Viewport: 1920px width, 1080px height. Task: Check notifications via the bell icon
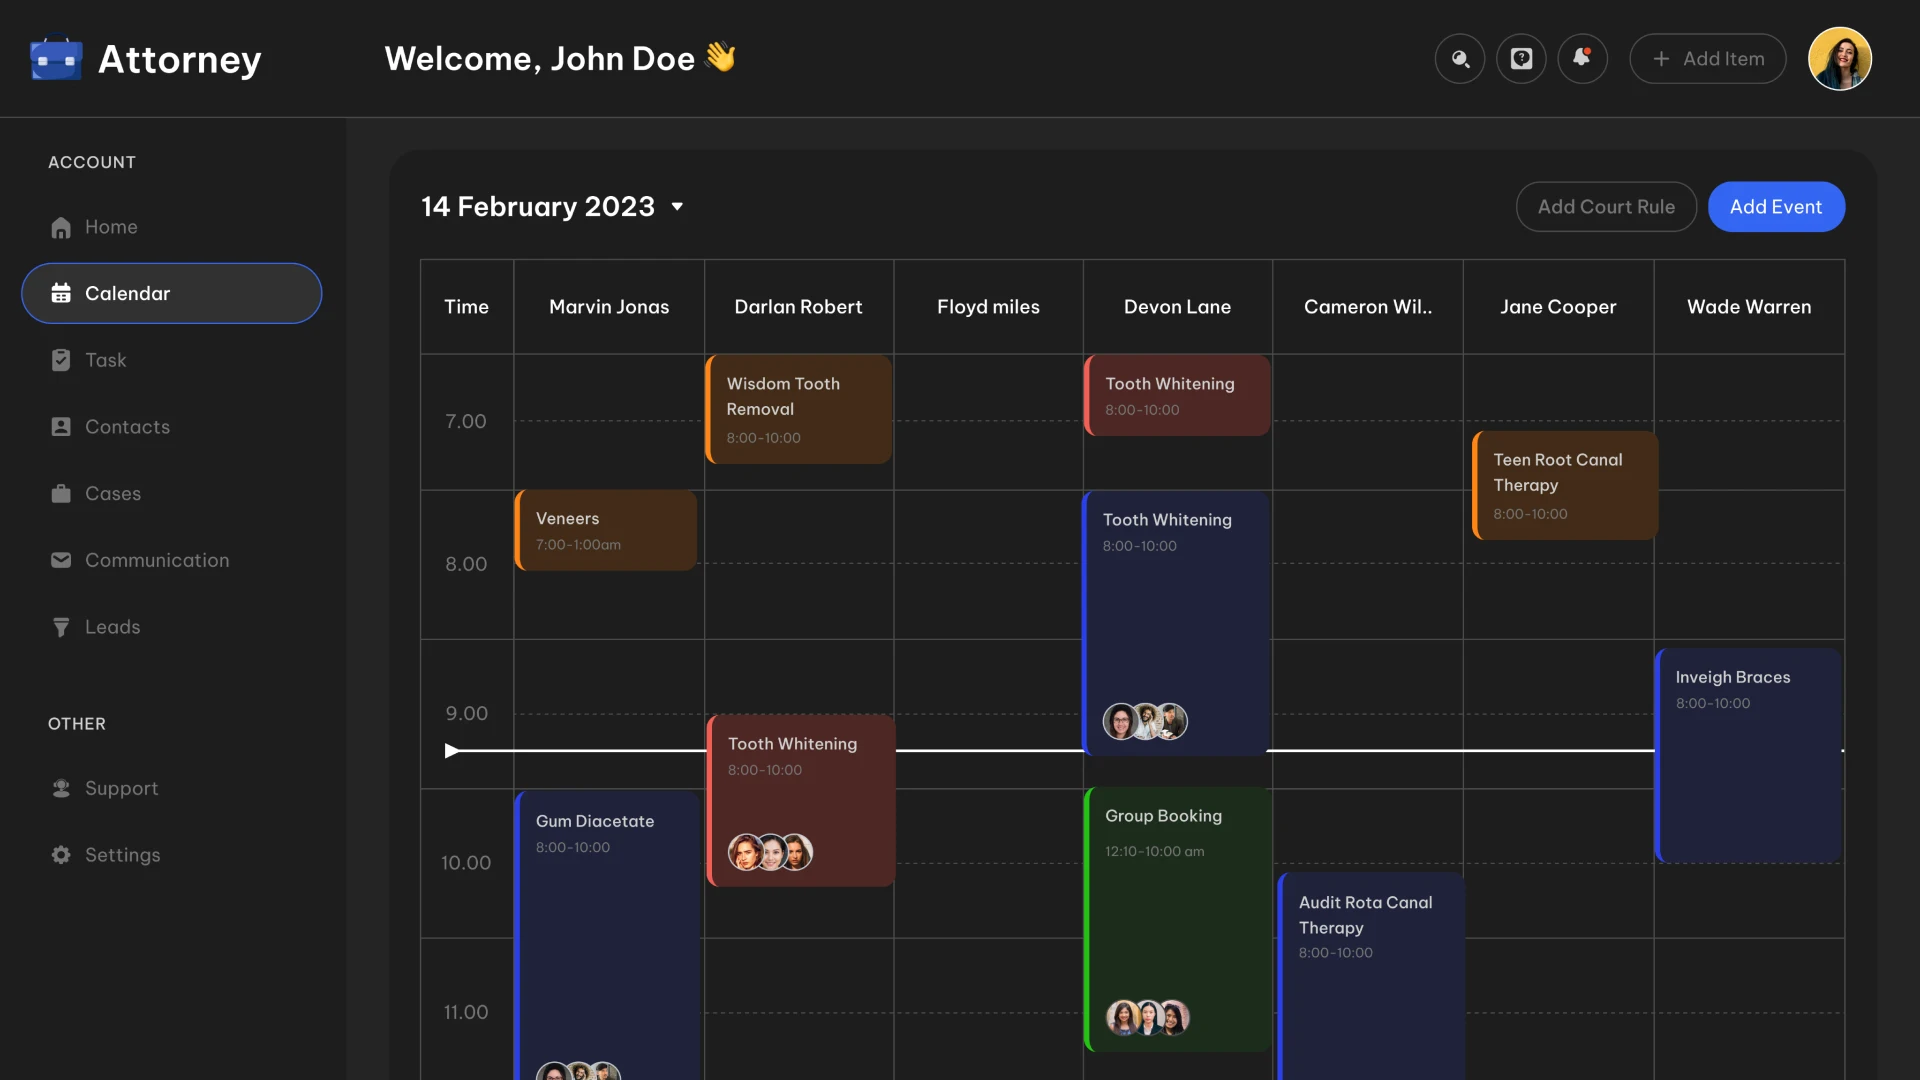click(1582, 58)
